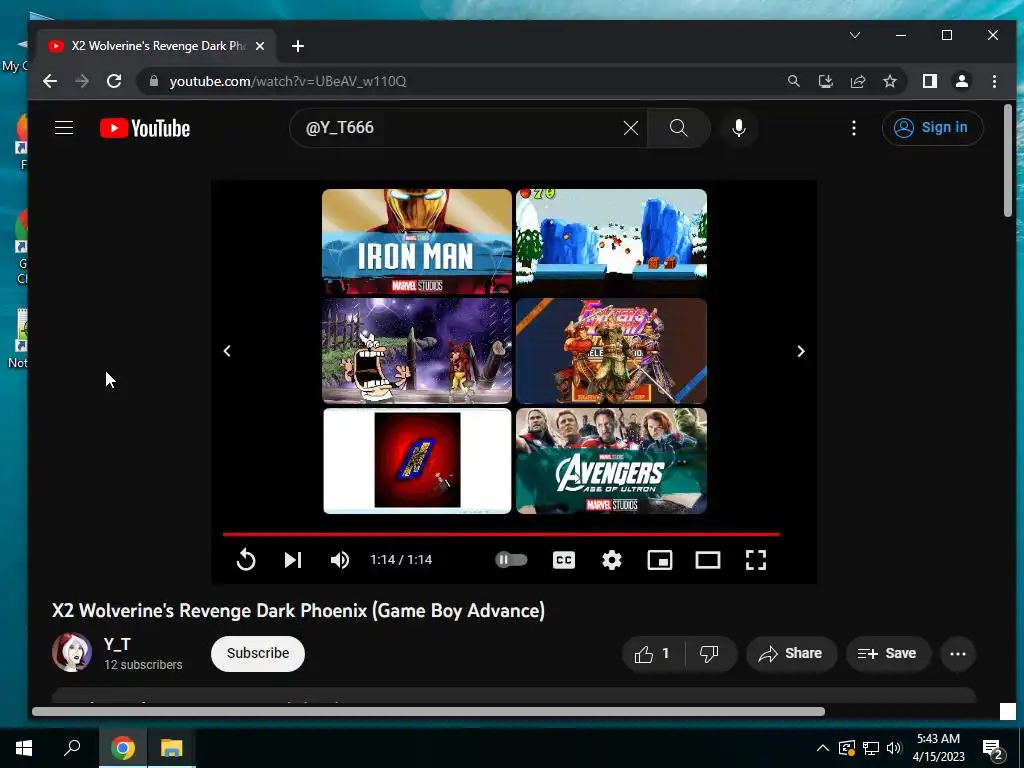The image size is (1024, 768).
Task: Show hidden tray icons chevron
Action: click(823, 748)
